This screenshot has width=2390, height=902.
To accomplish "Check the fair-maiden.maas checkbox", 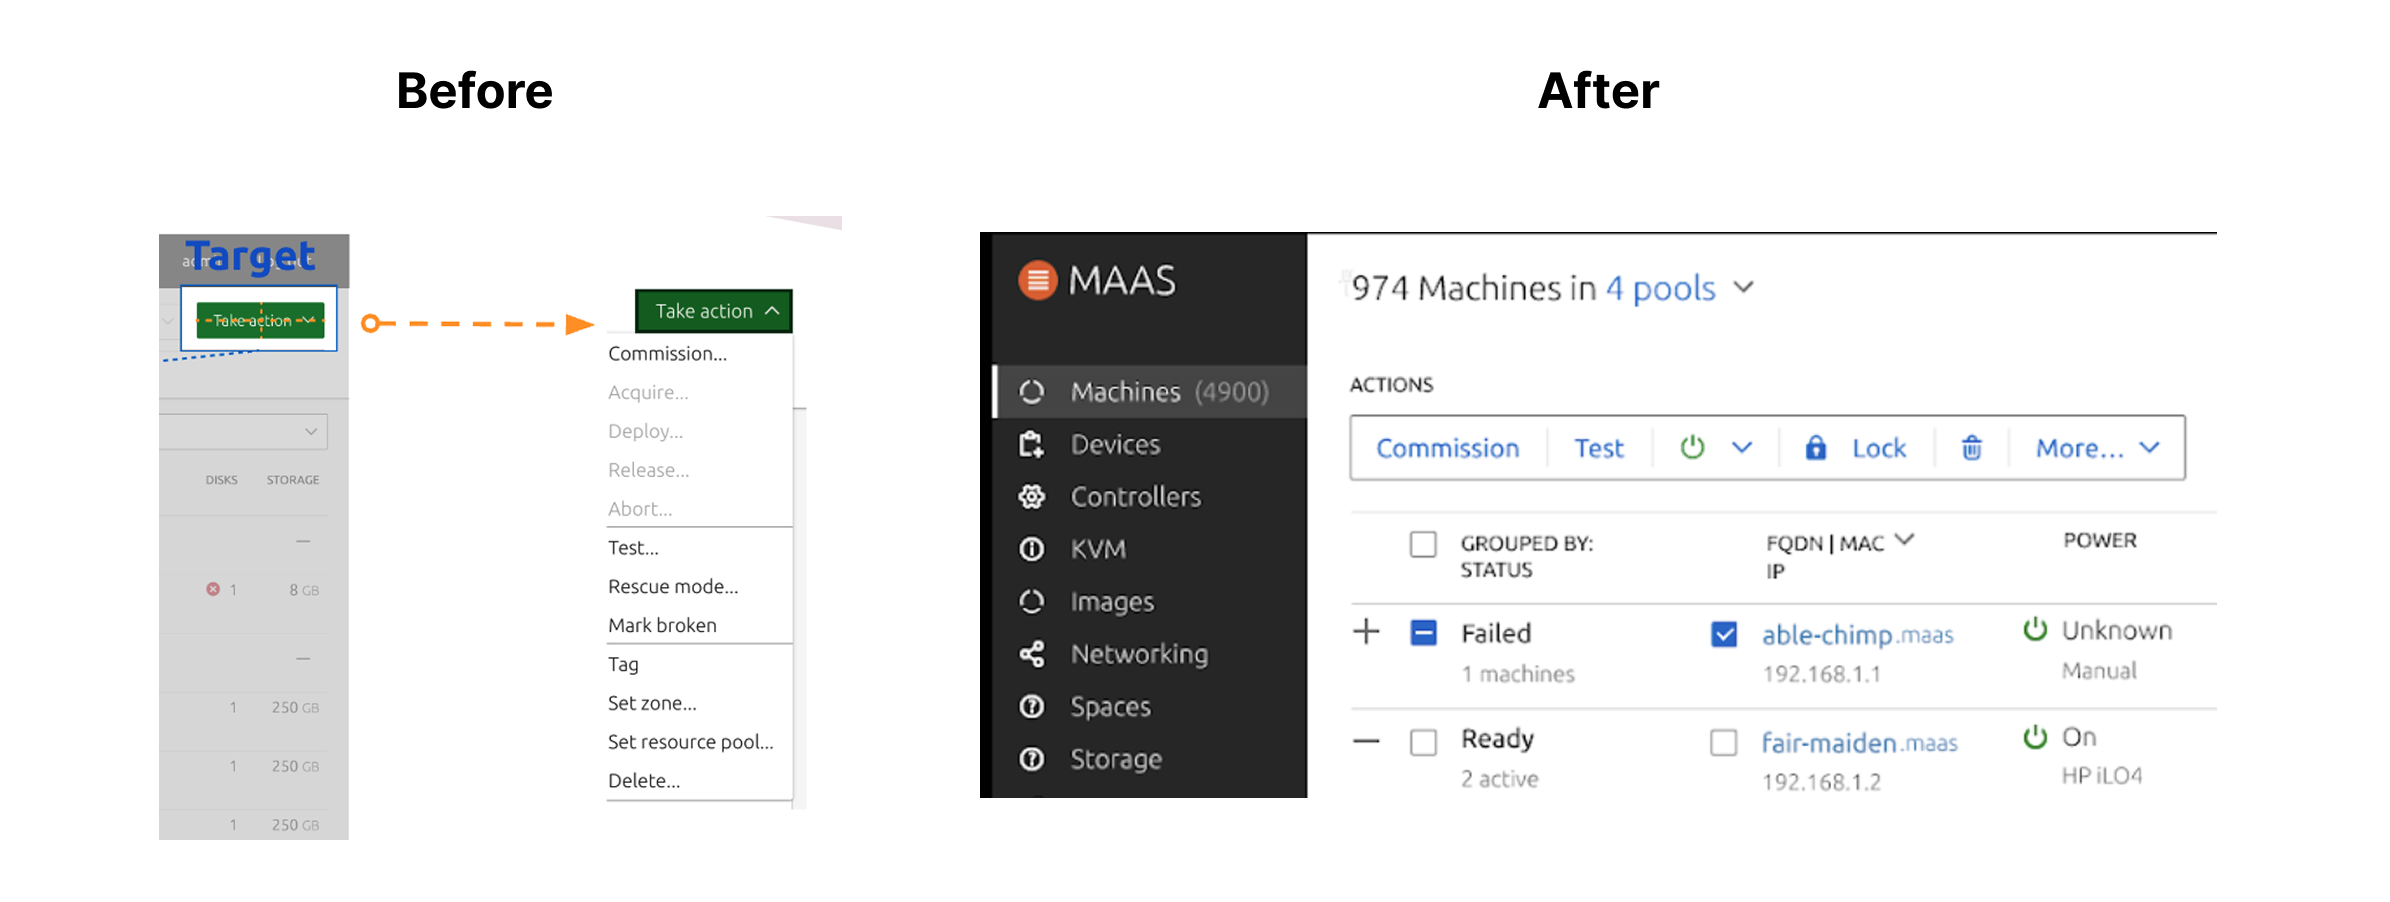I will [x=1724, y=743].
